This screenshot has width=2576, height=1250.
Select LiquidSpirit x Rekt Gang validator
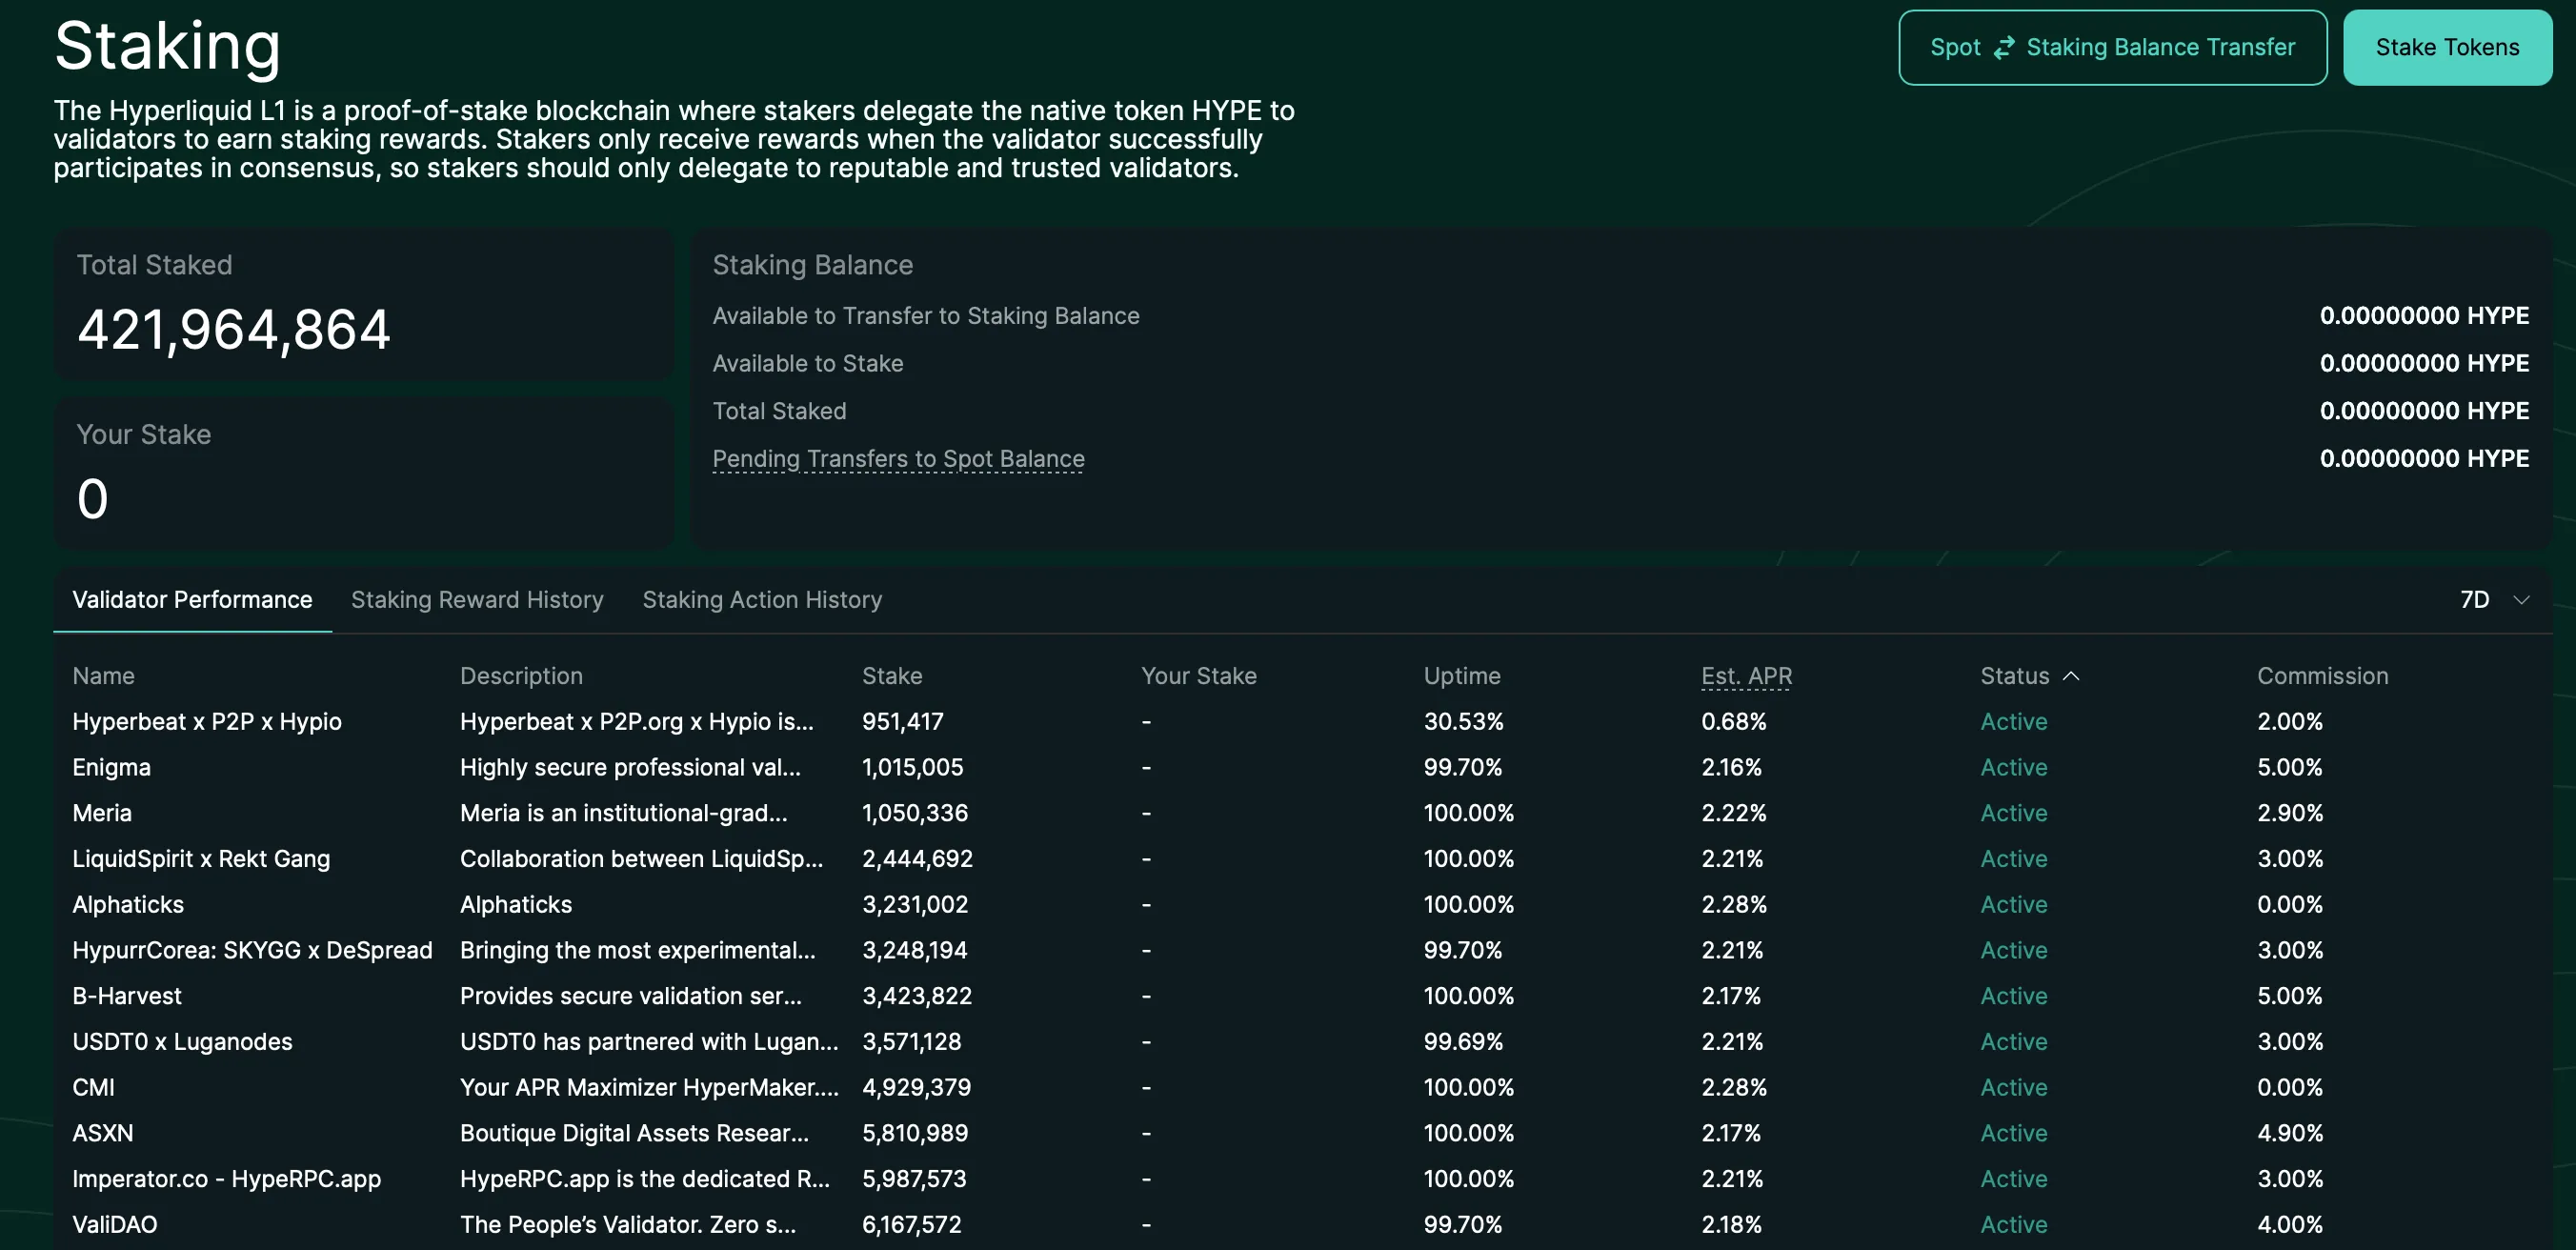[x=201, y=859]
